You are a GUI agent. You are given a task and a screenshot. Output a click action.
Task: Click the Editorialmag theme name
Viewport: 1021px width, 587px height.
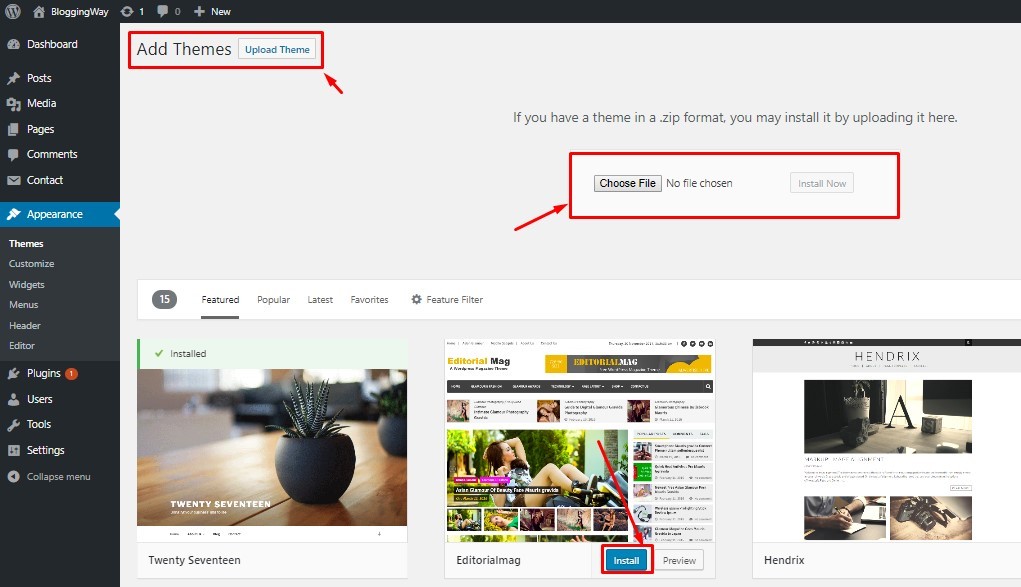coord(488,560)
